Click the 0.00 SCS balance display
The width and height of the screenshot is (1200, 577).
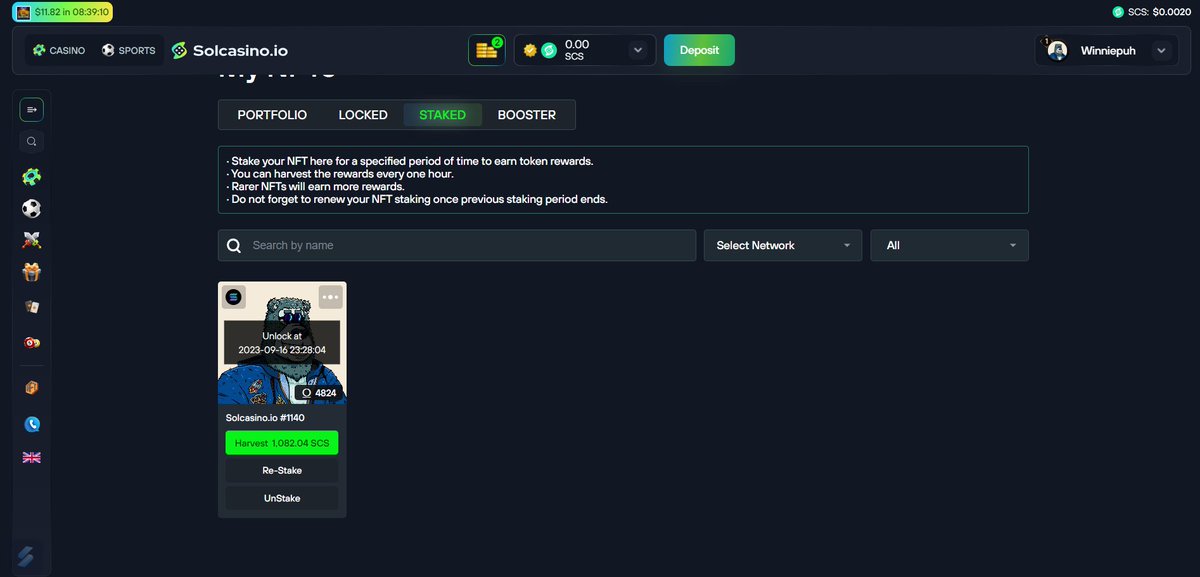click(577, 50)
